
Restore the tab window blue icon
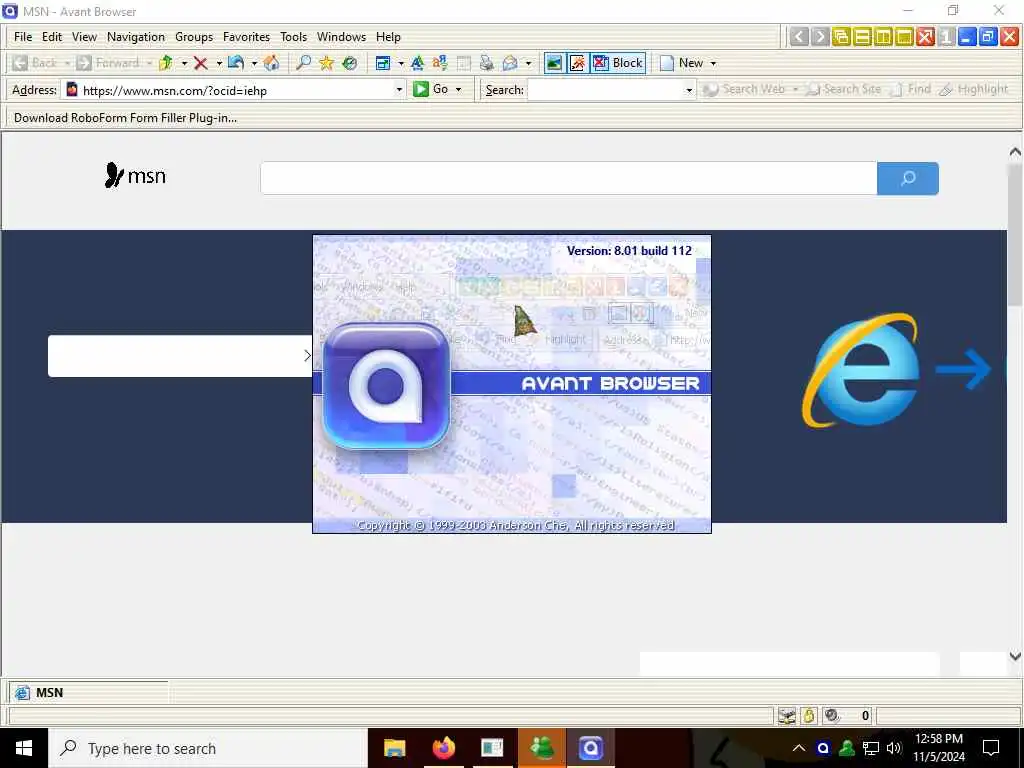coord(988,37)
